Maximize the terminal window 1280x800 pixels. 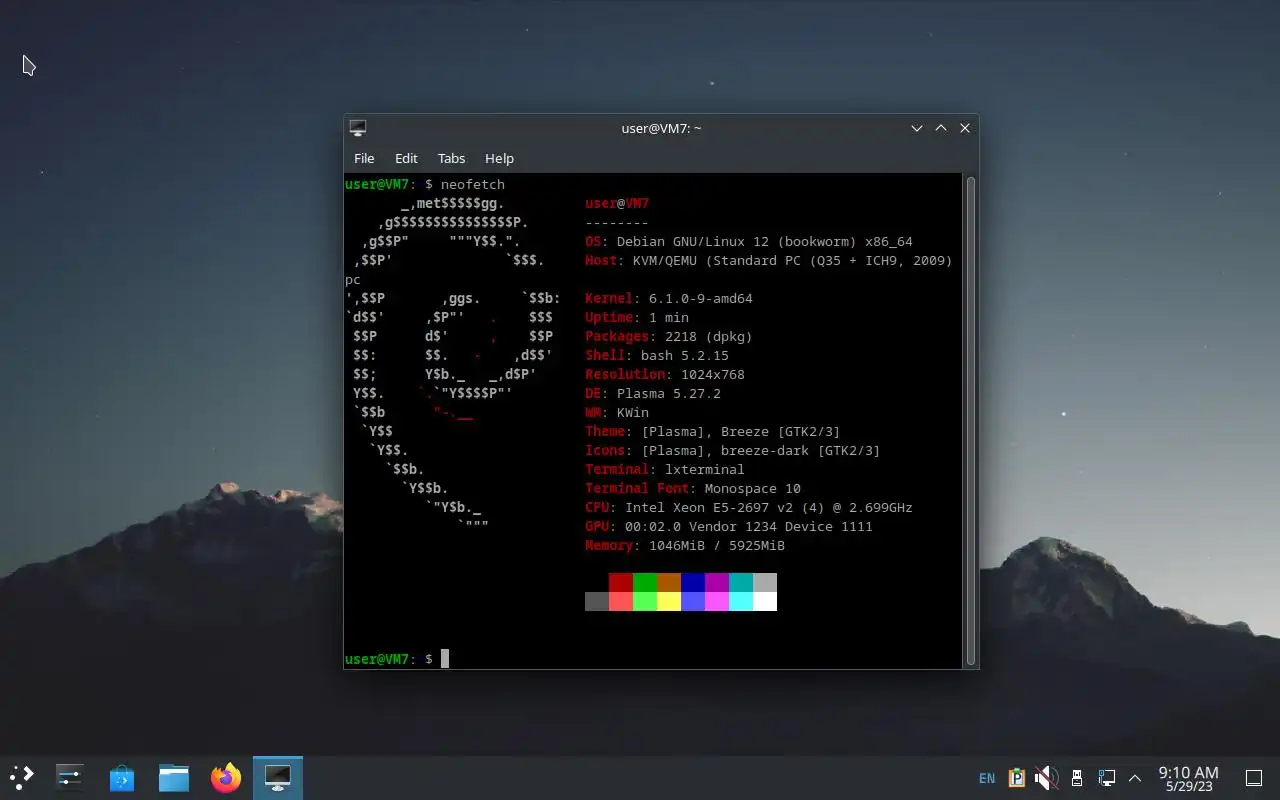coord(941,128)
